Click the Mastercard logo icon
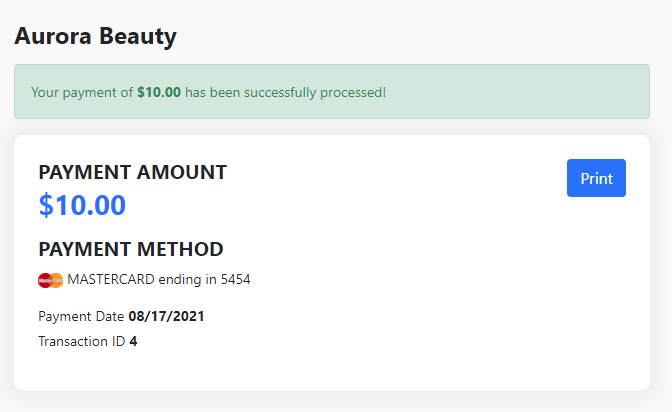The height and width of the screenshot is (412, 672). pos(50,280)
